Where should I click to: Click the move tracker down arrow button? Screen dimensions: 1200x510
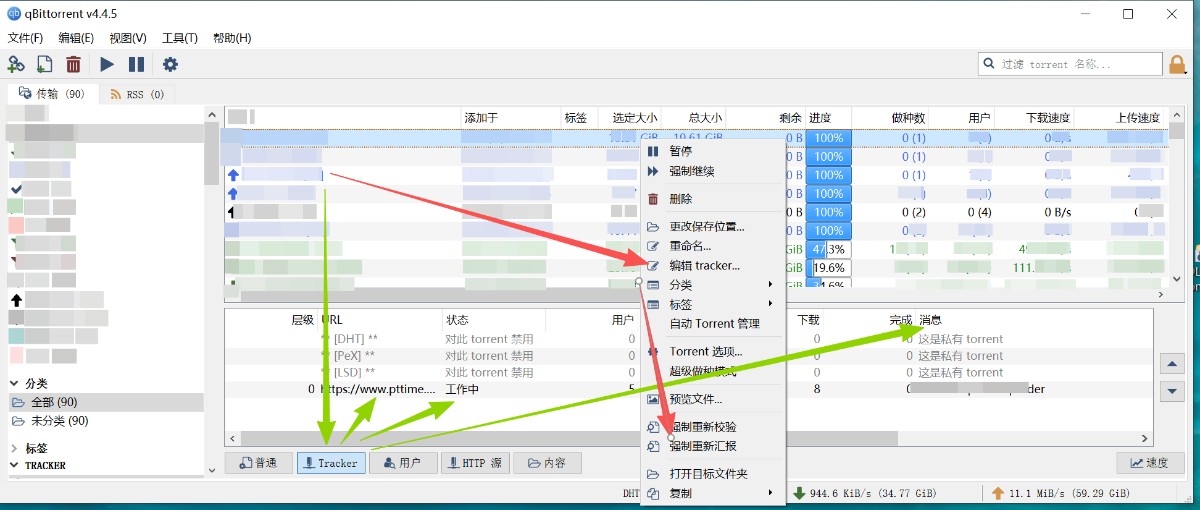coord(1172,391)
